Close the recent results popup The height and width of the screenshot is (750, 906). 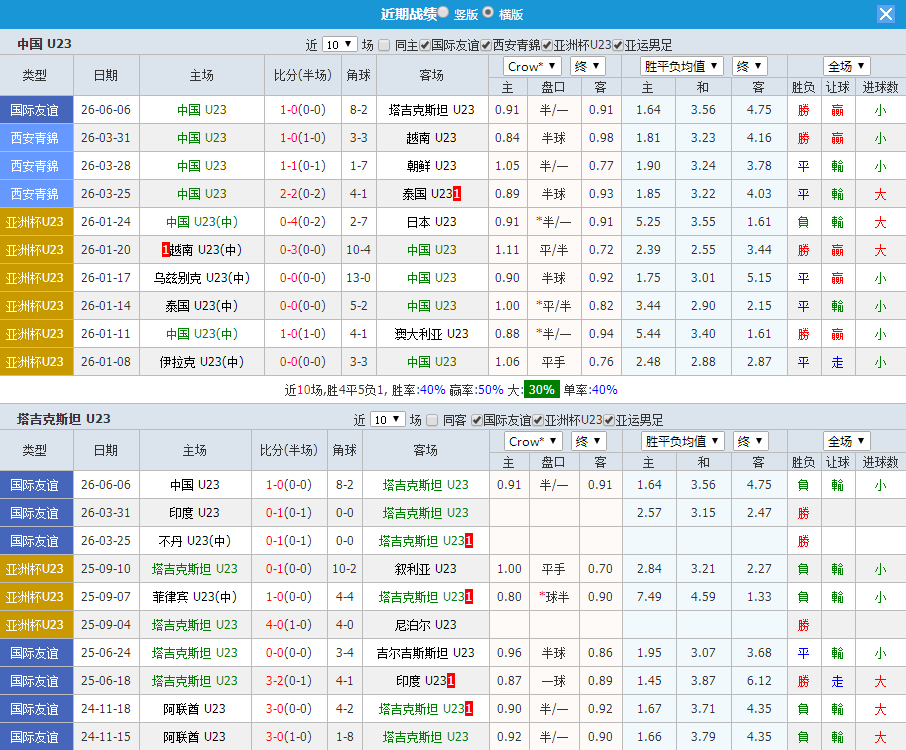tap(886, 14)
